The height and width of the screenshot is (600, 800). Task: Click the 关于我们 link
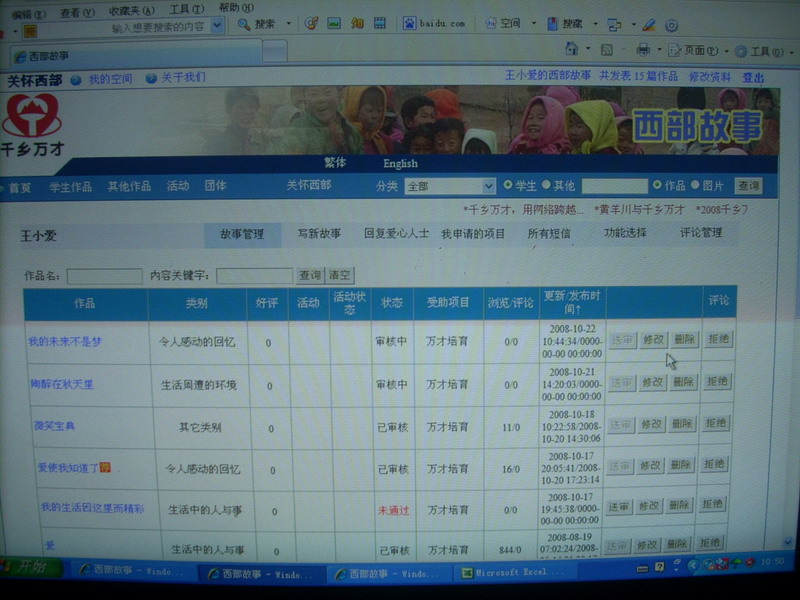coord(183,78)
